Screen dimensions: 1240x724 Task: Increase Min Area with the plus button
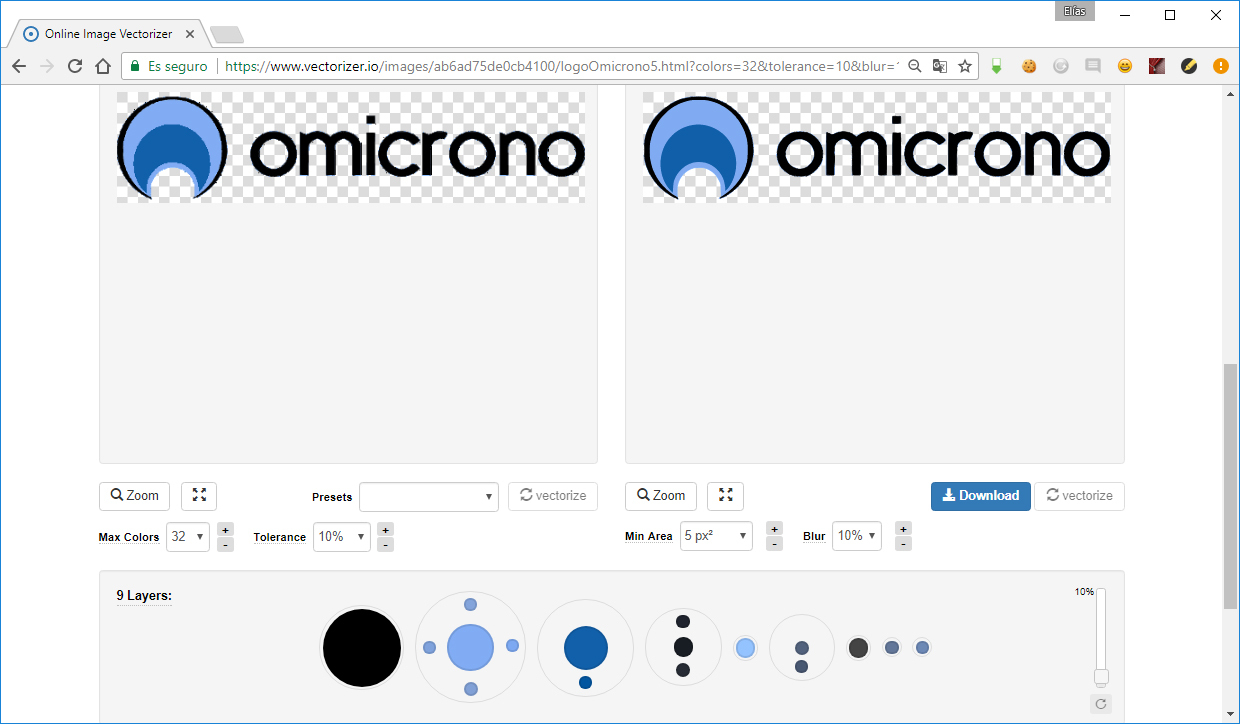click(774, 529)
